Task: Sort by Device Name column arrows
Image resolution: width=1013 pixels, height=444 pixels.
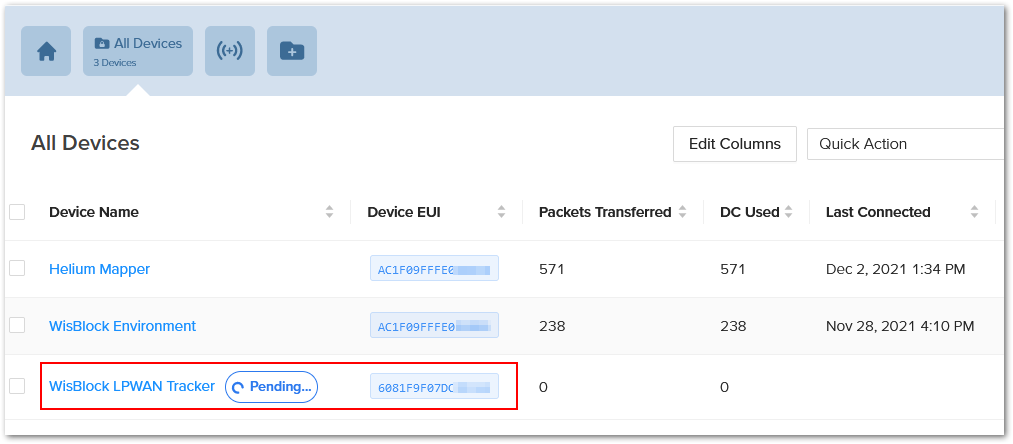Action: pyautogui.click(x=330, y=212)
